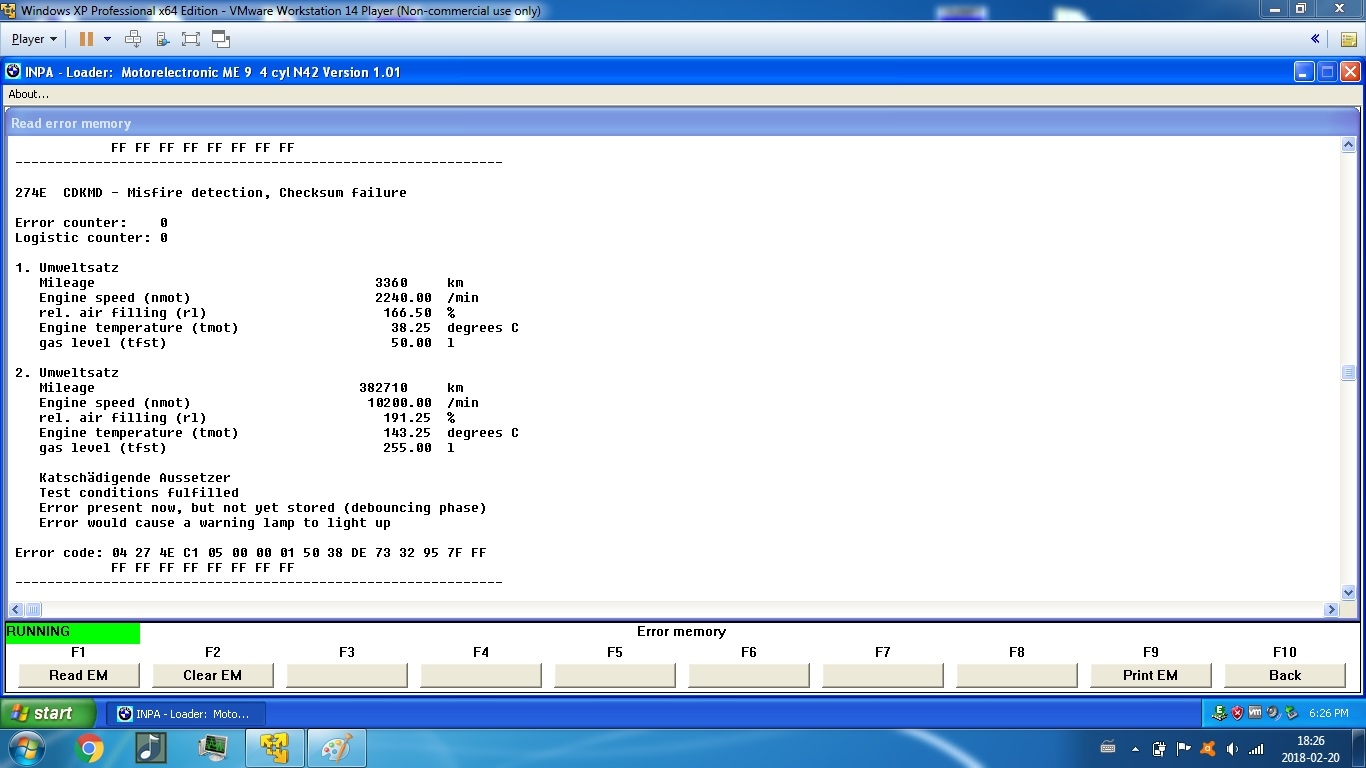Click the '1. Umweltsatz' heading
The height and width of the screenshot is (768, 1366).
[67, 268]
